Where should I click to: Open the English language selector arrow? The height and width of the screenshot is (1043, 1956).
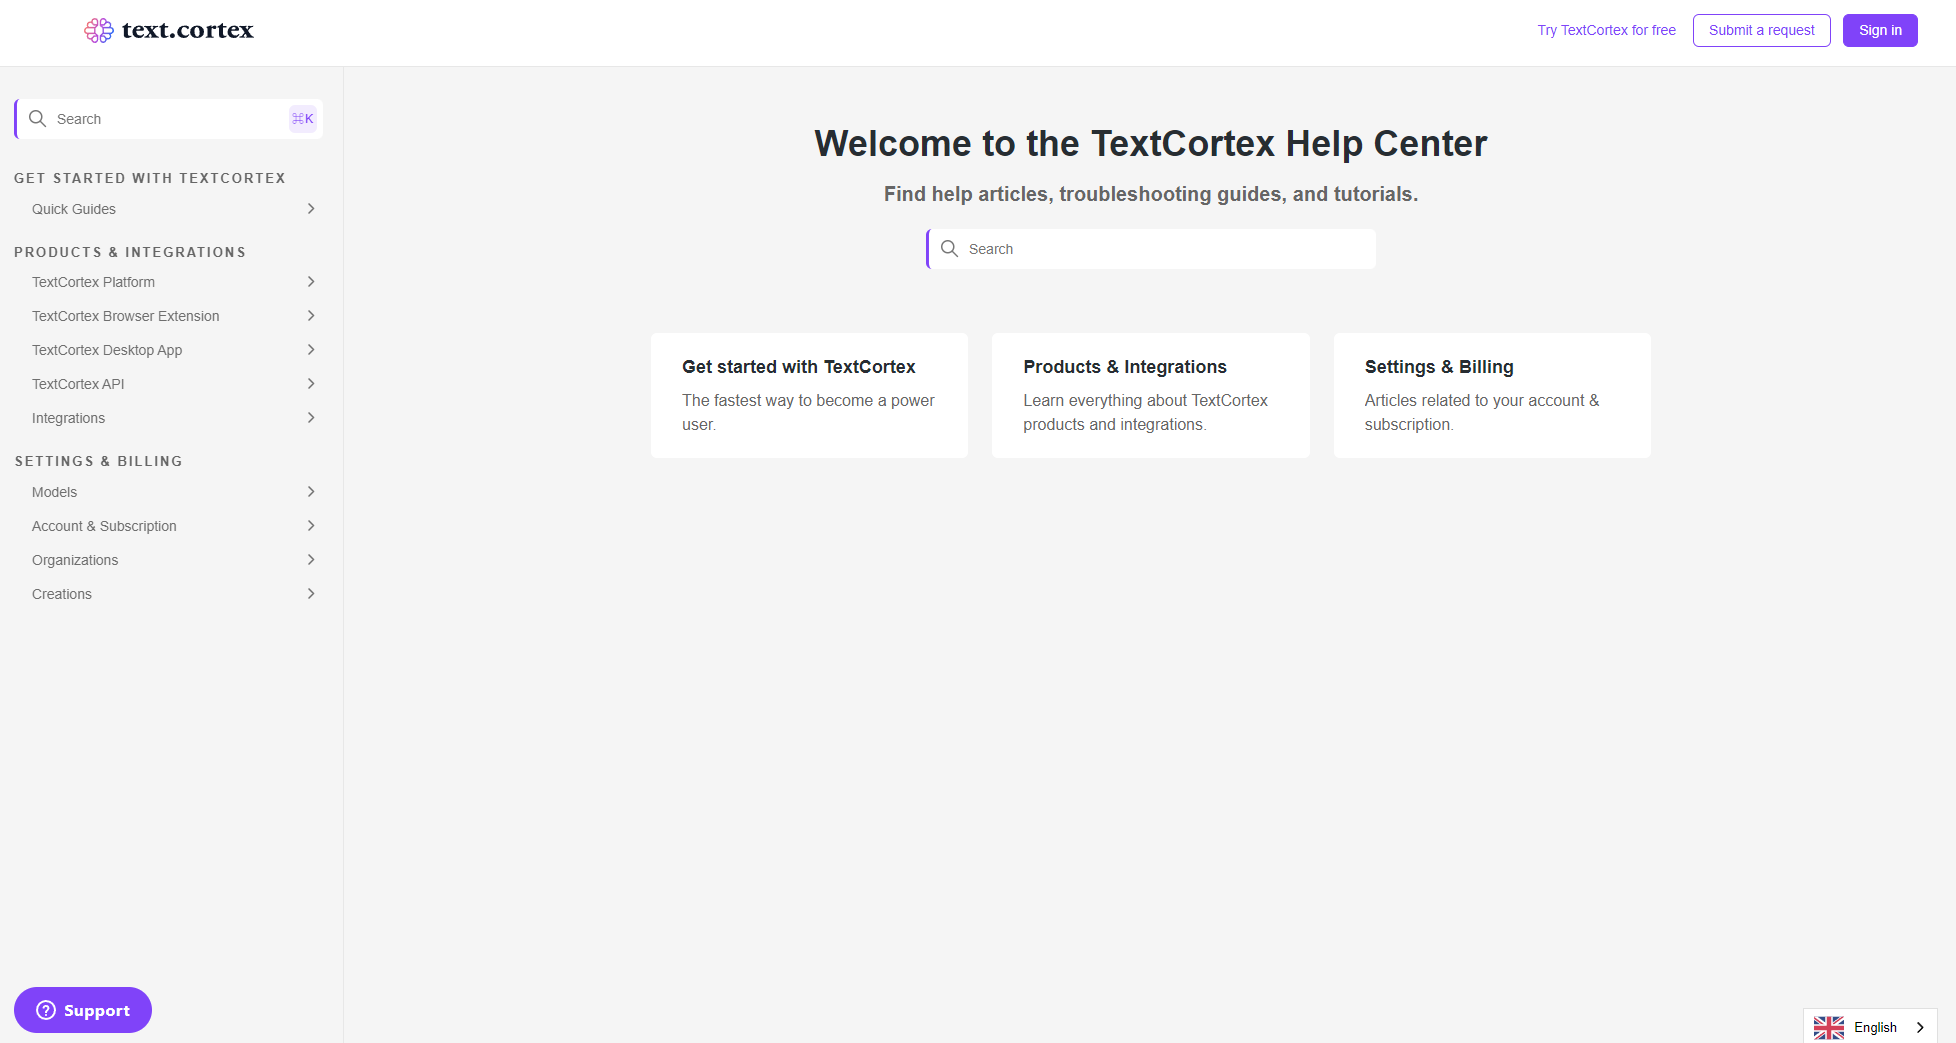tap(1920, 1027)
